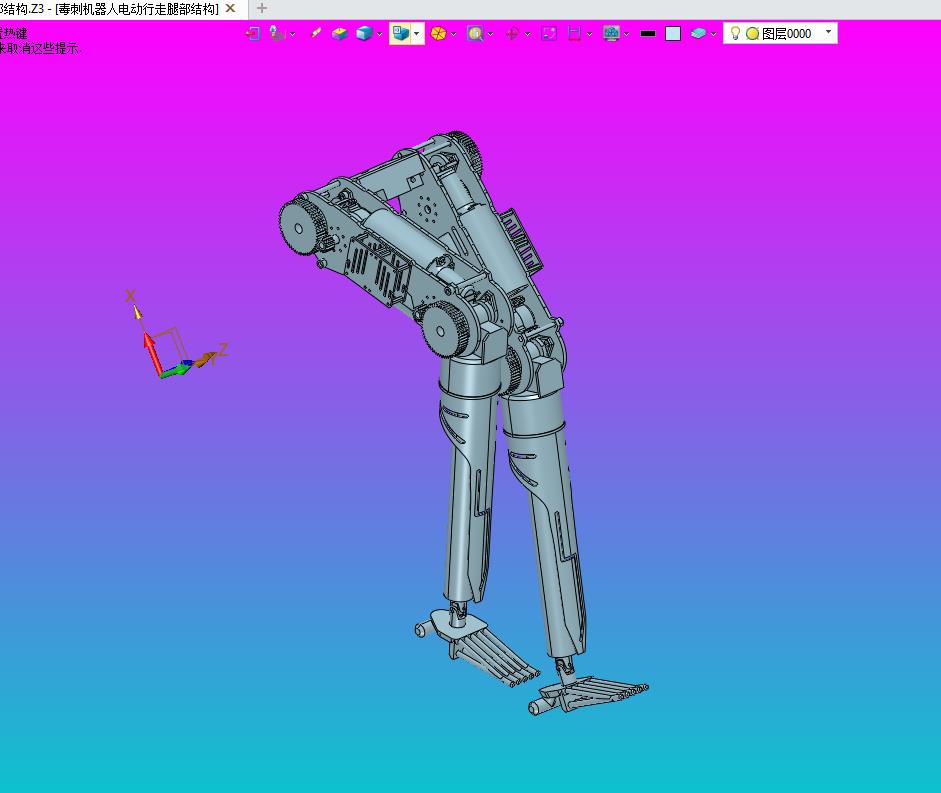Toggle the highlighted display mode button
This screenshot has height=793, width=941.
400,33
